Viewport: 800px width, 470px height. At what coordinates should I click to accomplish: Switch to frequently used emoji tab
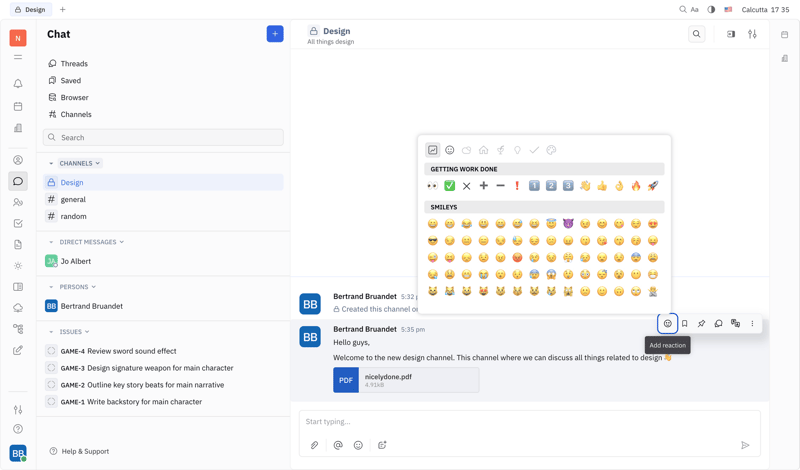[433, 150]
